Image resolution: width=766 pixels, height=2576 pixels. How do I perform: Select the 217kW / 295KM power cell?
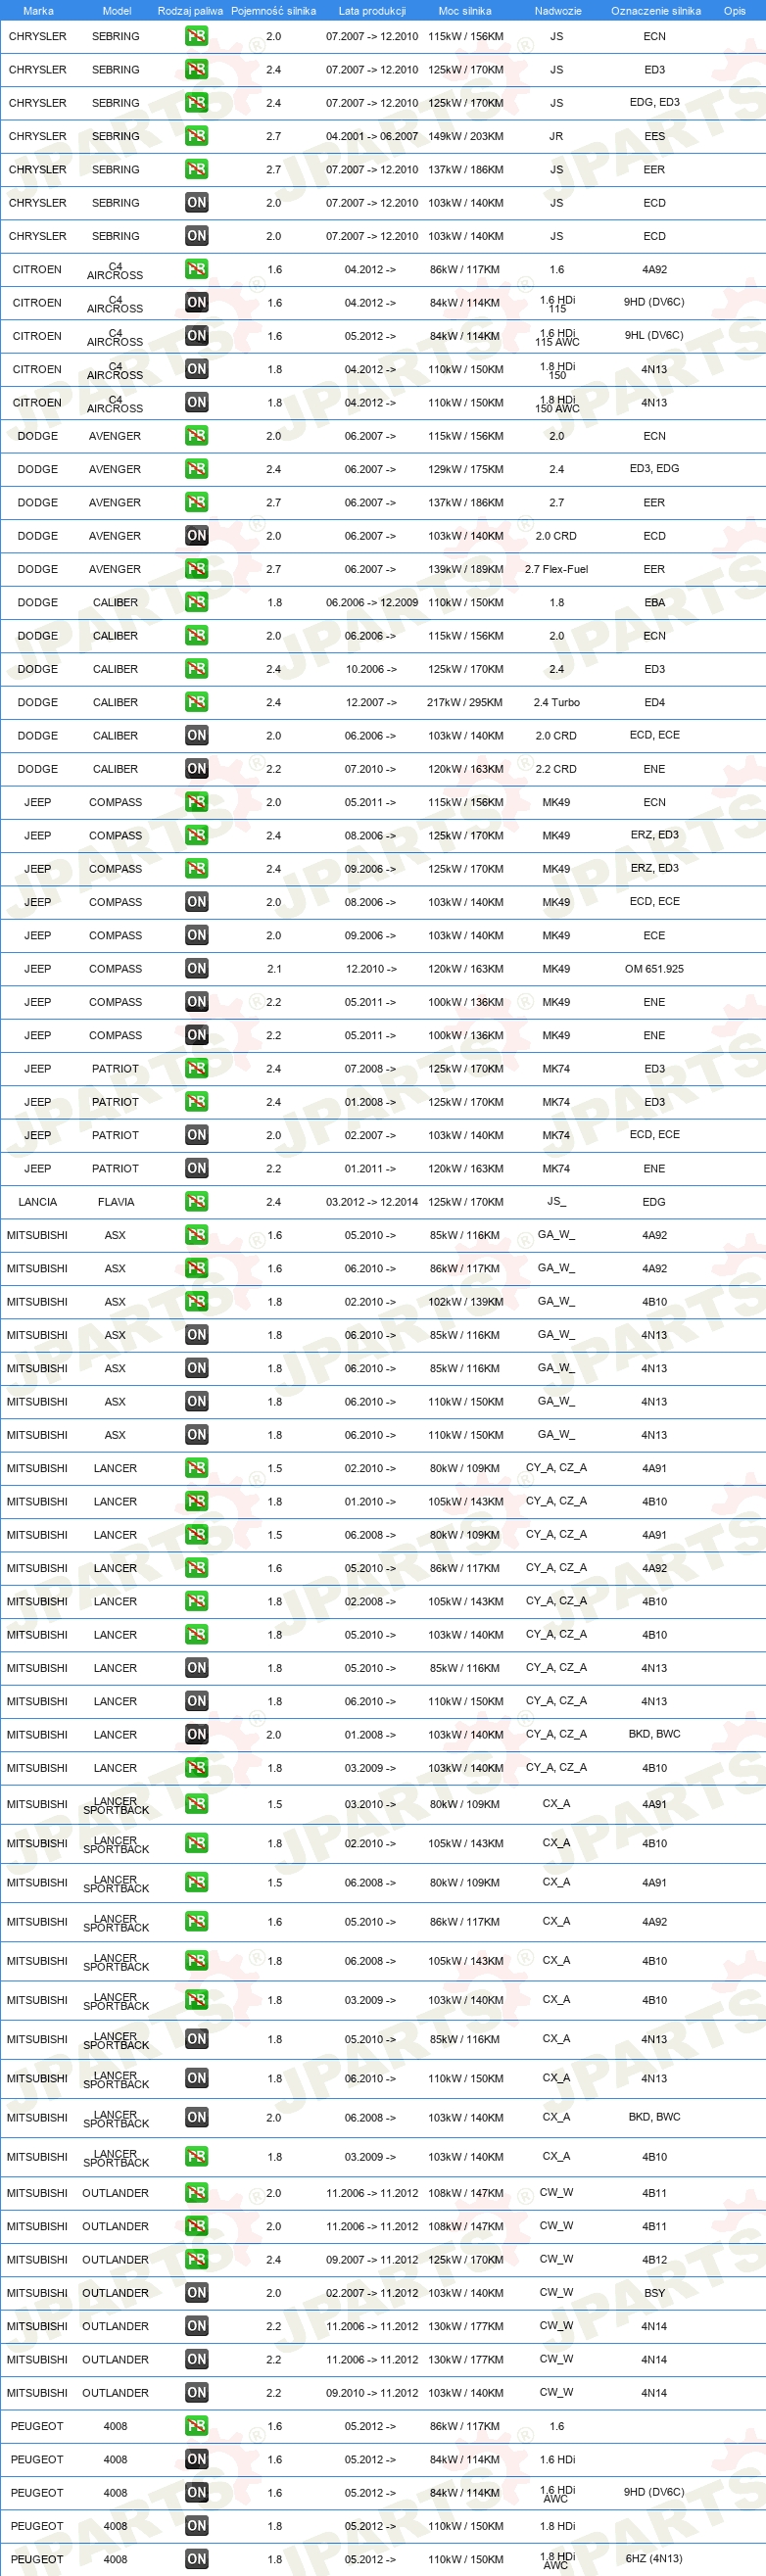click(x=465, y=702)
